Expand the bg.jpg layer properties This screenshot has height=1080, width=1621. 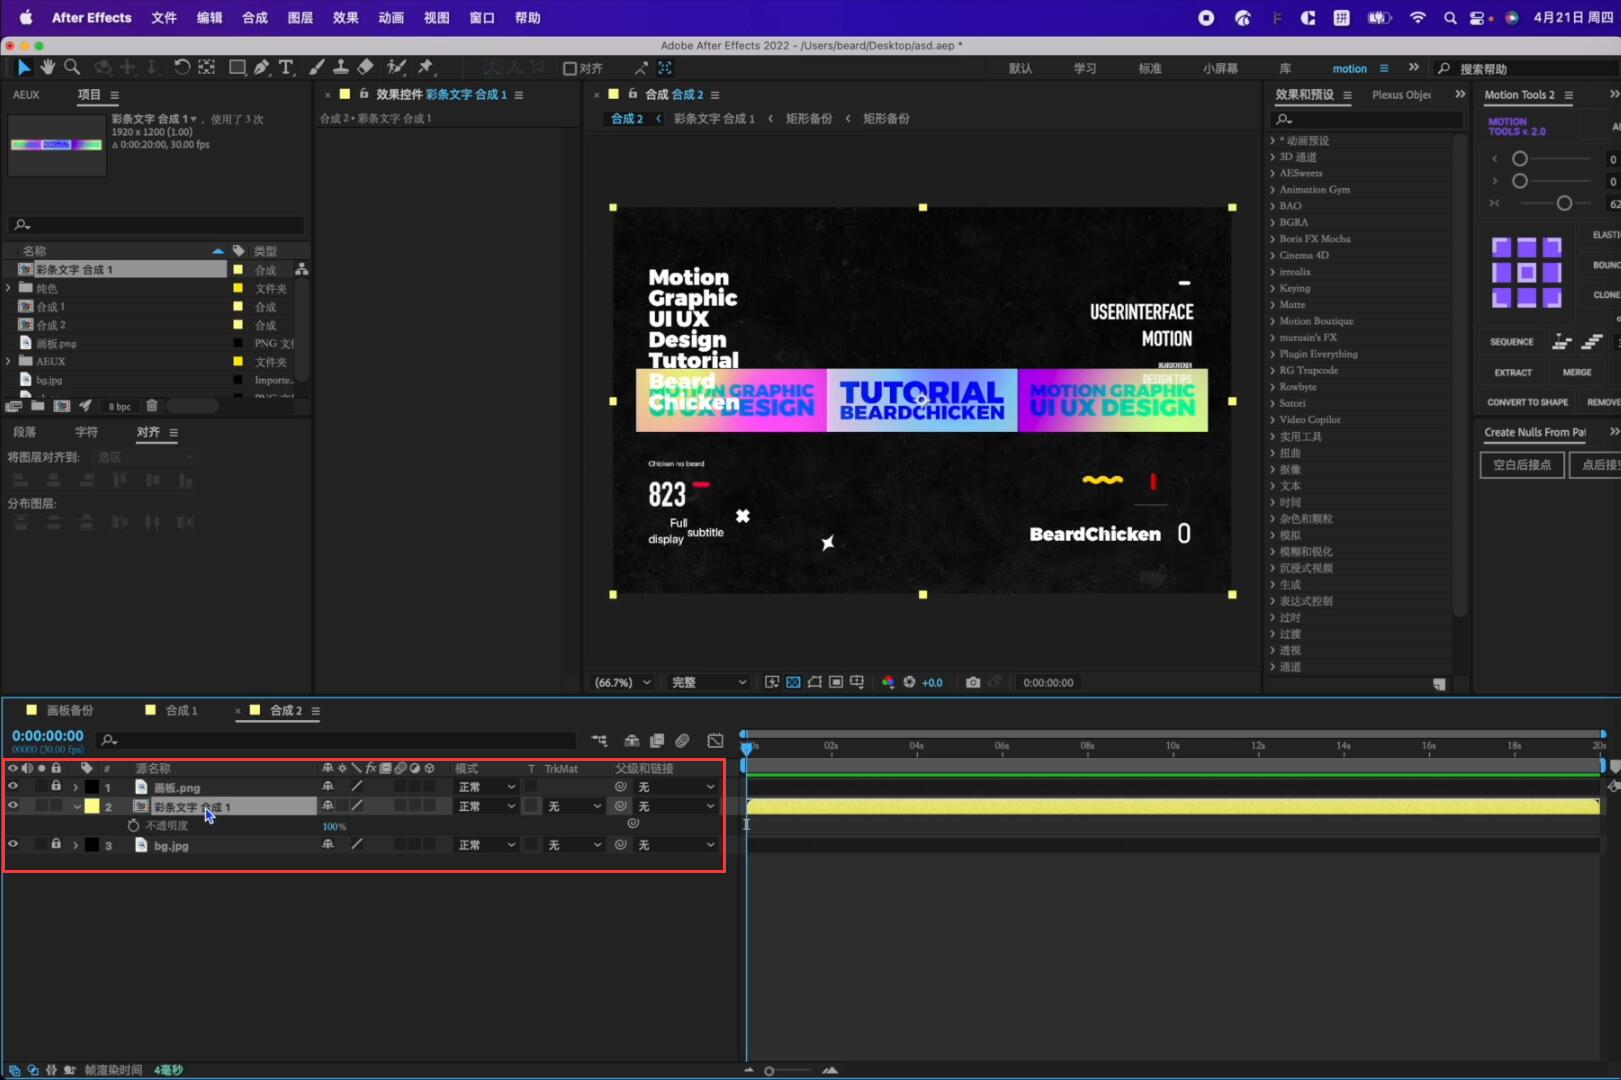pos(76,845)
